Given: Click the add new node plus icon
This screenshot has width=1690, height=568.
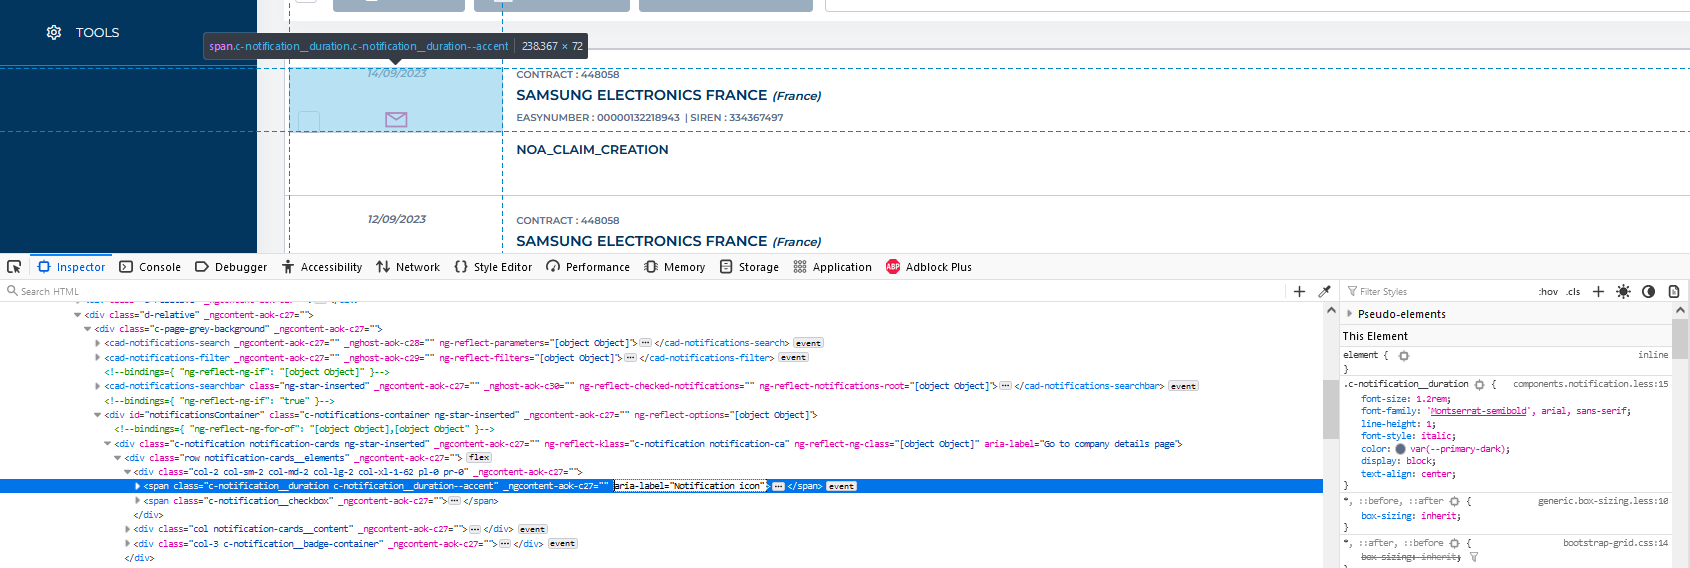Looking at the screenshot, I should pyautogui.click(x=1299, y=291).
